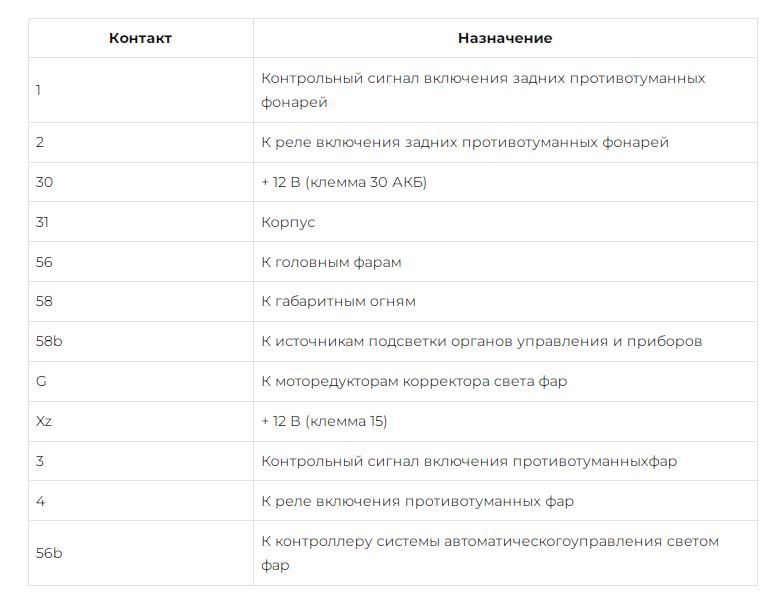Select contact cell "1"
This screenshot has width=783, height=602.
click(x=38, y=90)
